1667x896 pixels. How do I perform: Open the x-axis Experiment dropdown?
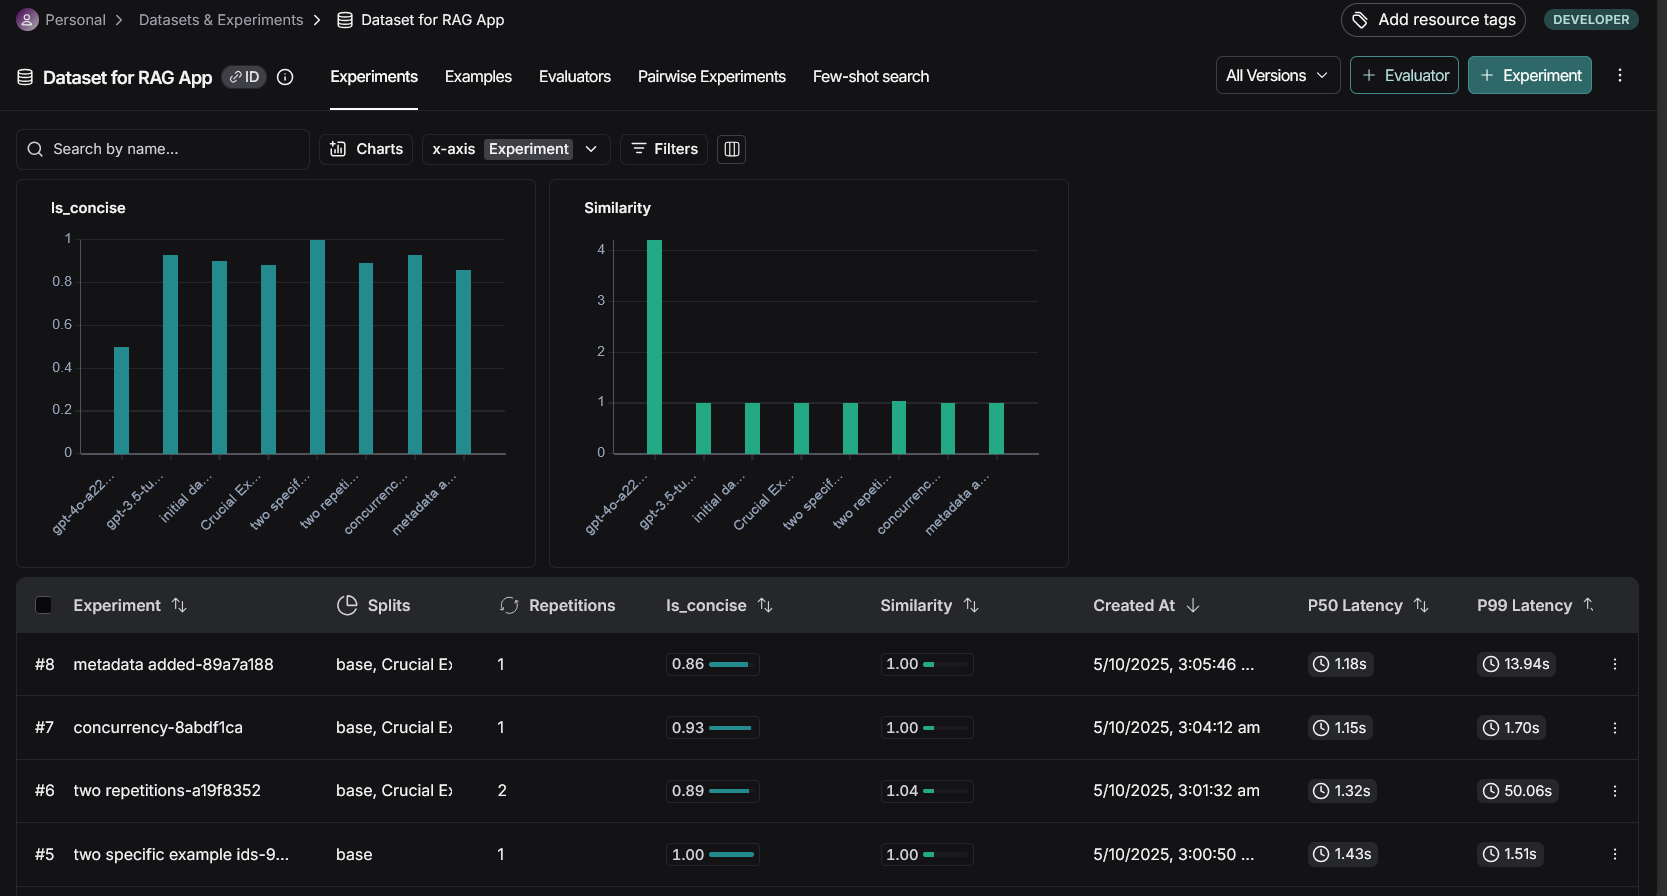[x=516, y=149]
